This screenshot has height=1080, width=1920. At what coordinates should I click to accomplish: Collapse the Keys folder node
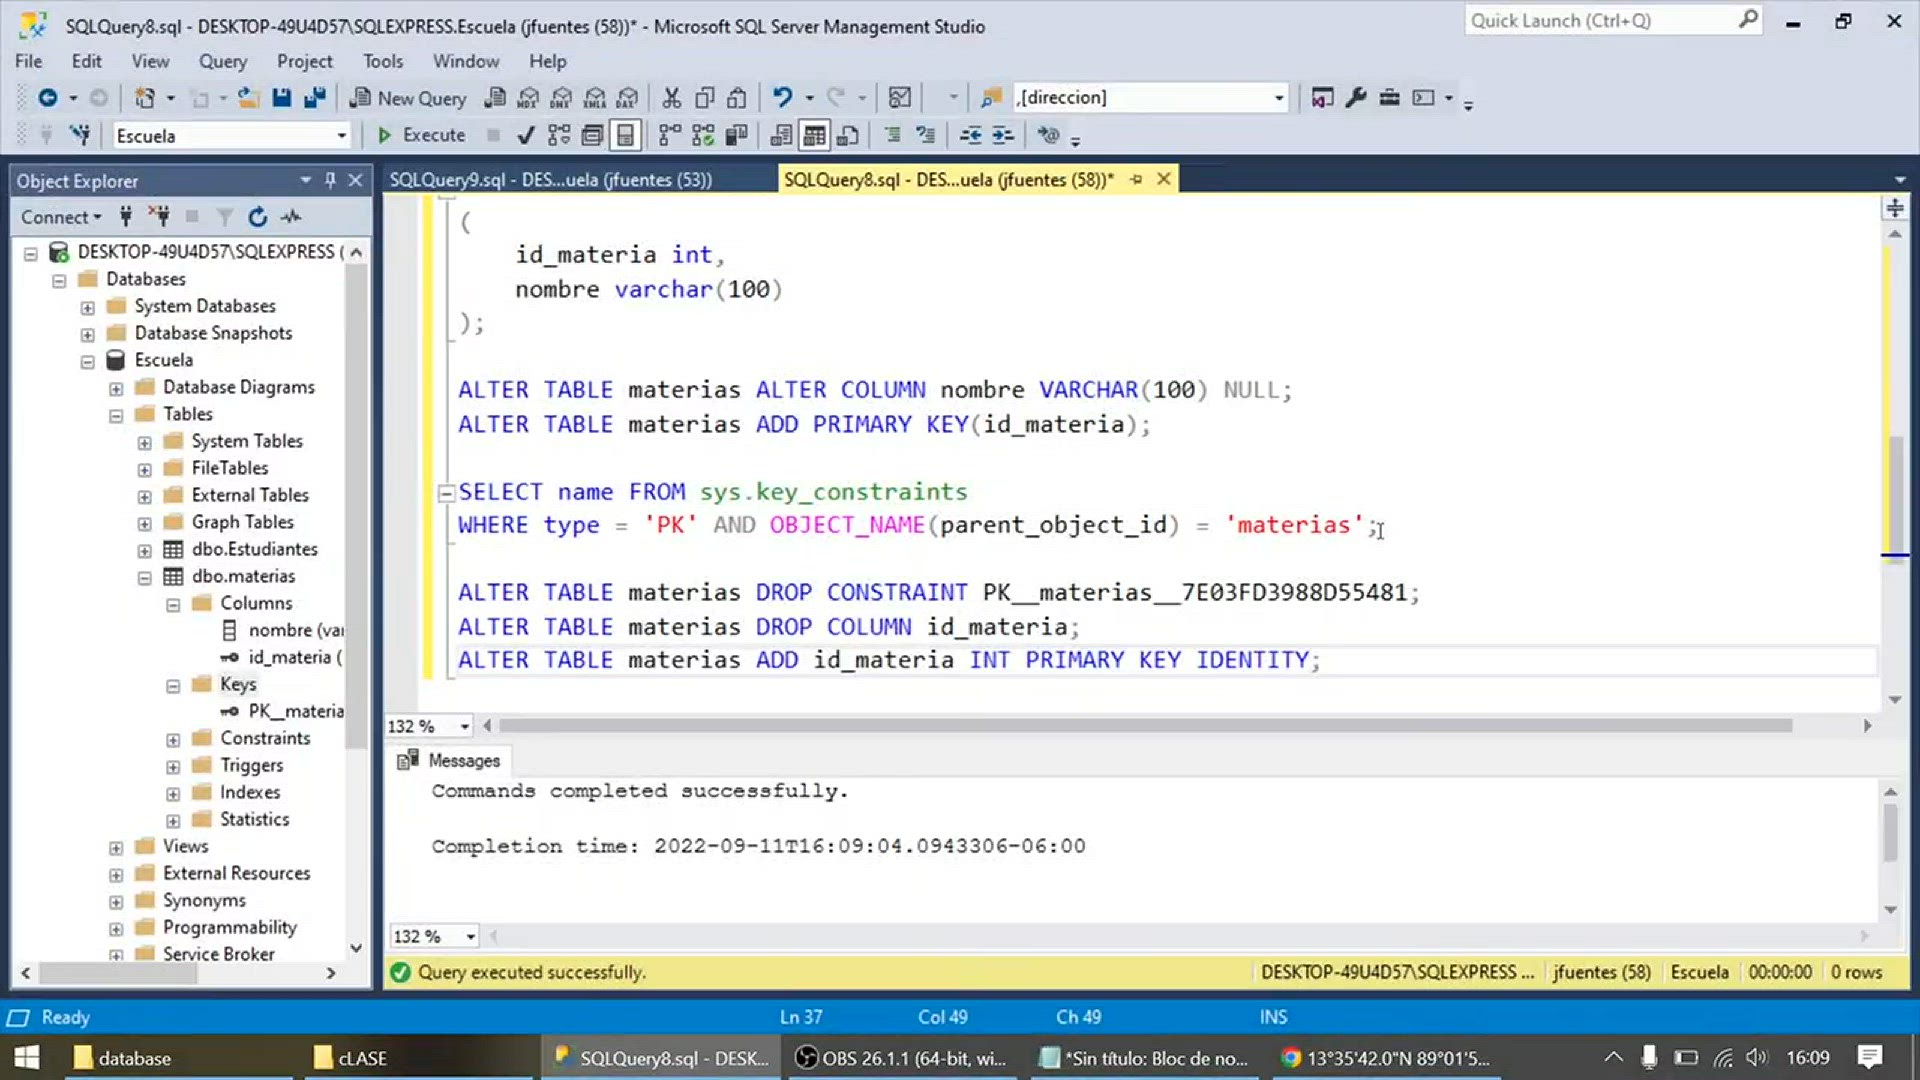coord(173,685)
